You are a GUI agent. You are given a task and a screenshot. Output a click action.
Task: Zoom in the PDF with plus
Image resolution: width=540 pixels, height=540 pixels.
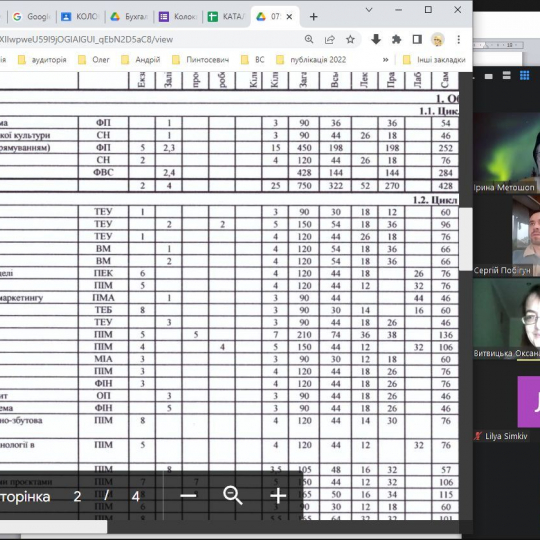278,496
